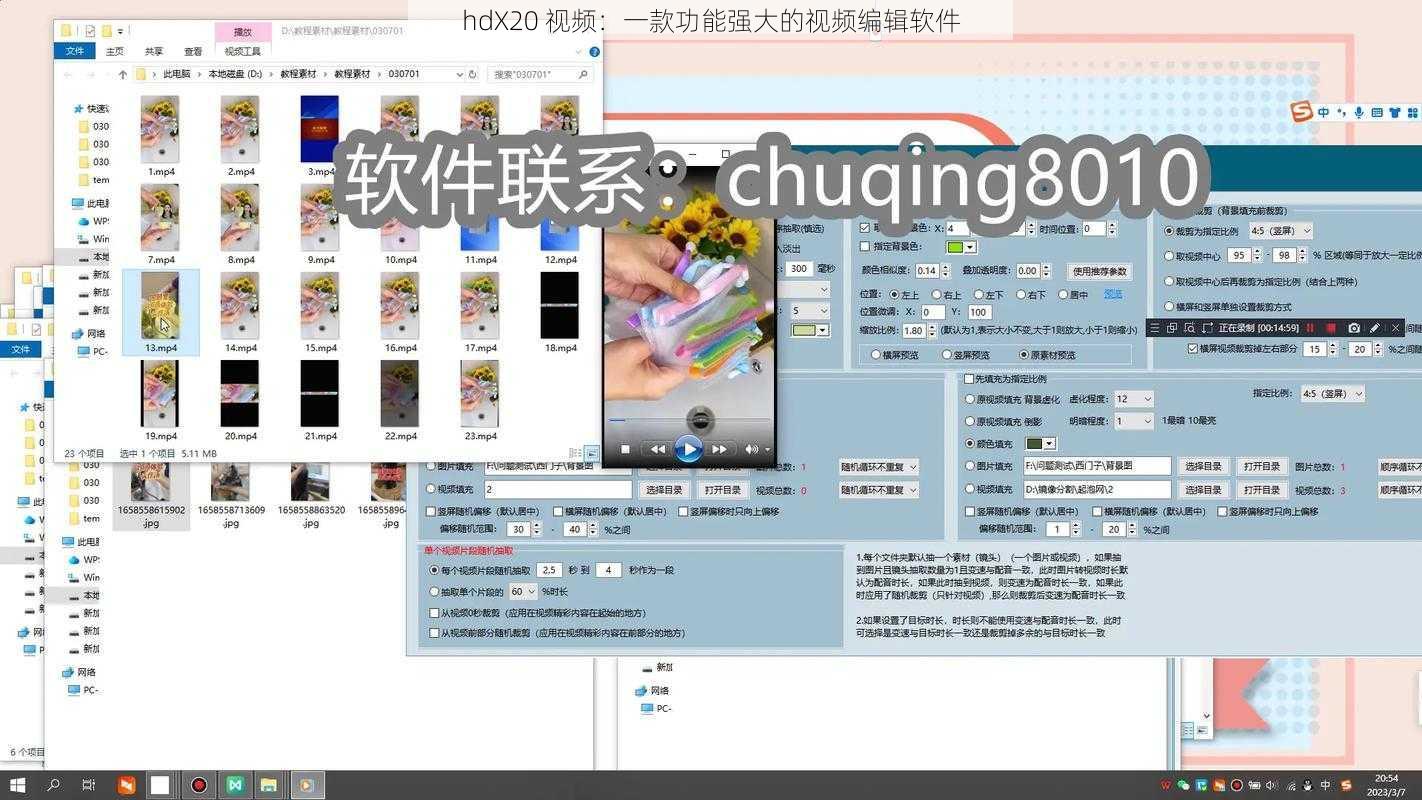Switch to the 主页 ribbon tab
The image size is (1422, 800).
pos(115,51)
